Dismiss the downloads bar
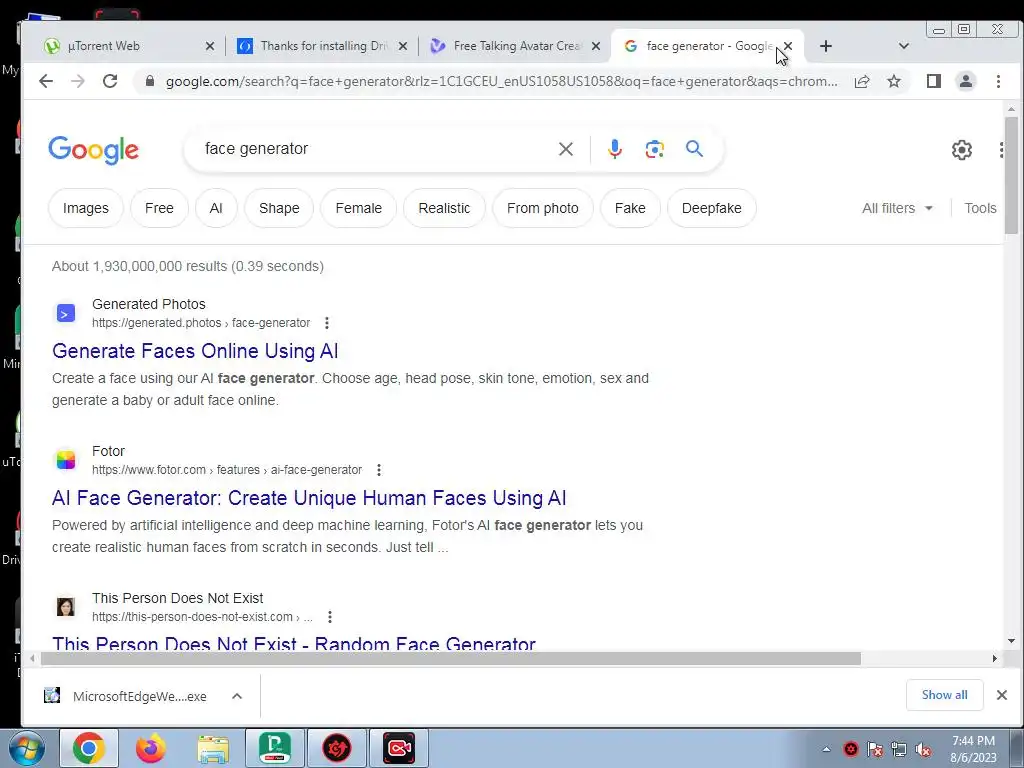This screenshot has width=1024, height=768. point(1002,695)
